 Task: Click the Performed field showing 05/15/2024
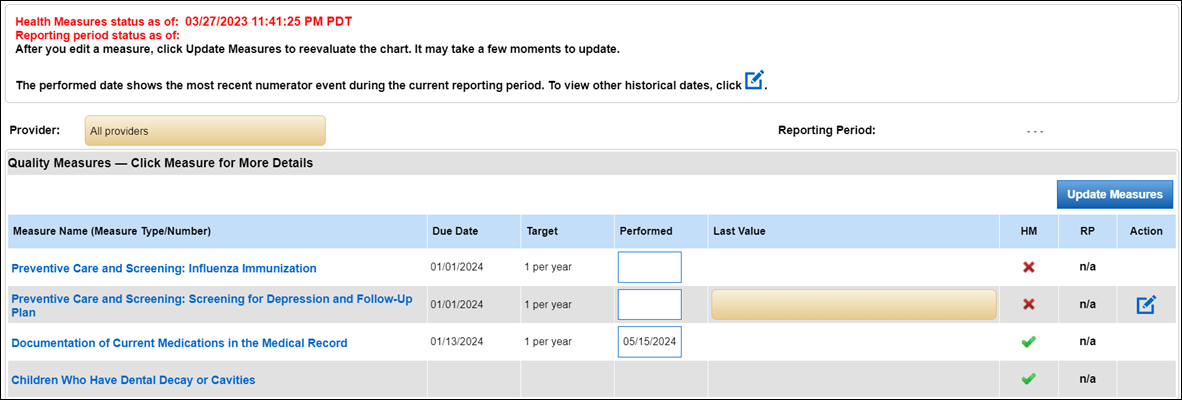click(x=649, y=341)
